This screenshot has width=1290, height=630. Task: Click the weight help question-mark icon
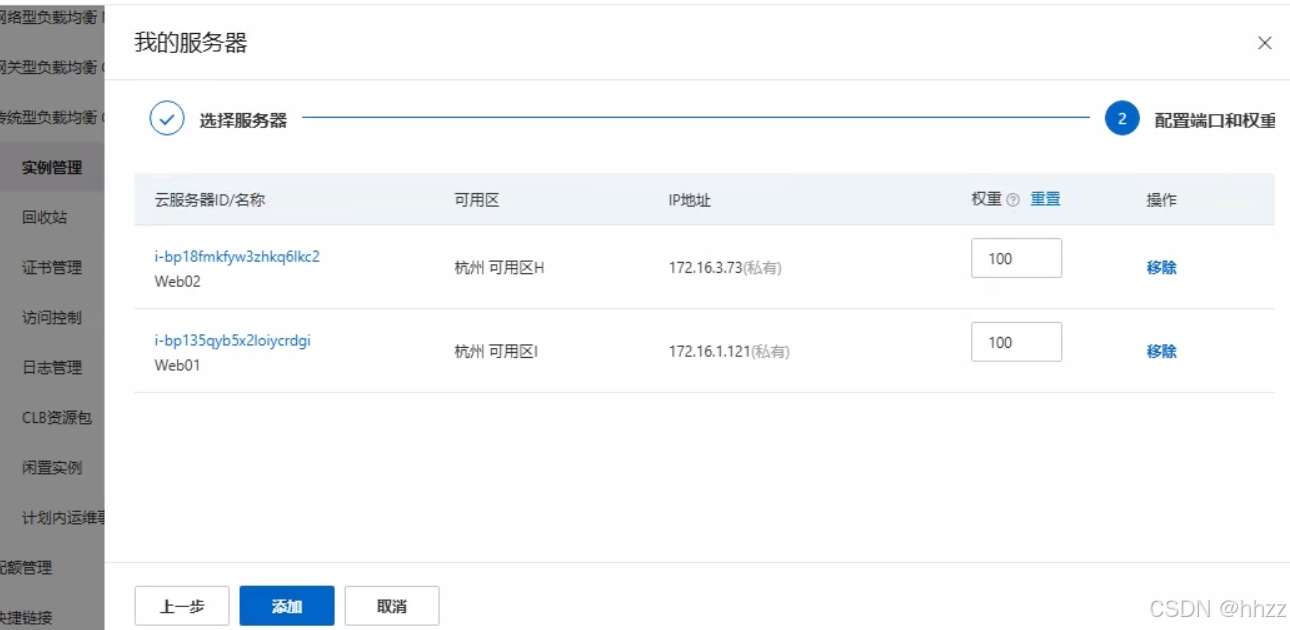pyautogui.click(x=1013, y=200)
